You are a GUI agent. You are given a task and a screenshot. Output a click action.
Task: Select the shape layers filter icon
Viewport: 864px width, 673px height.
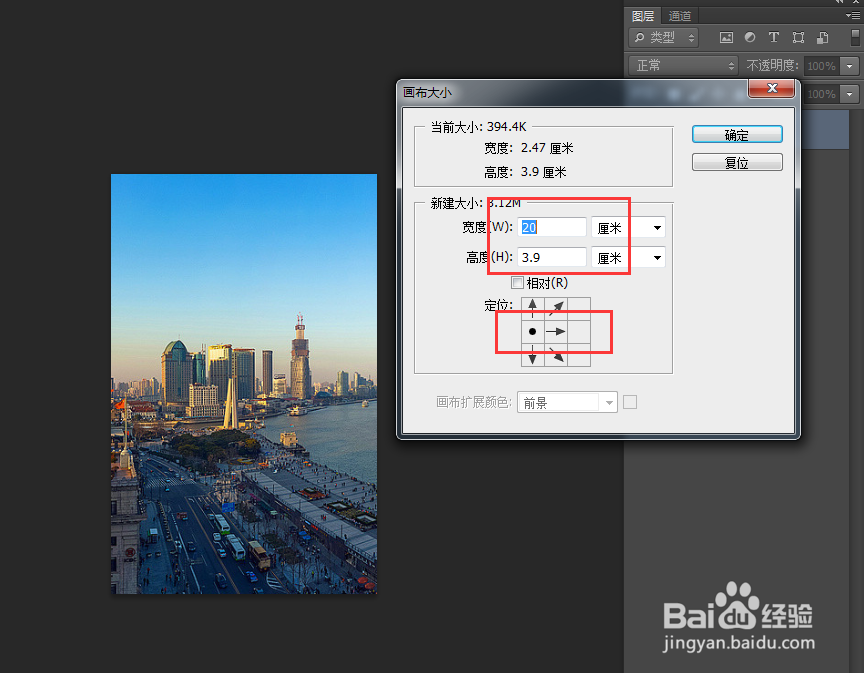click(797, 37)
